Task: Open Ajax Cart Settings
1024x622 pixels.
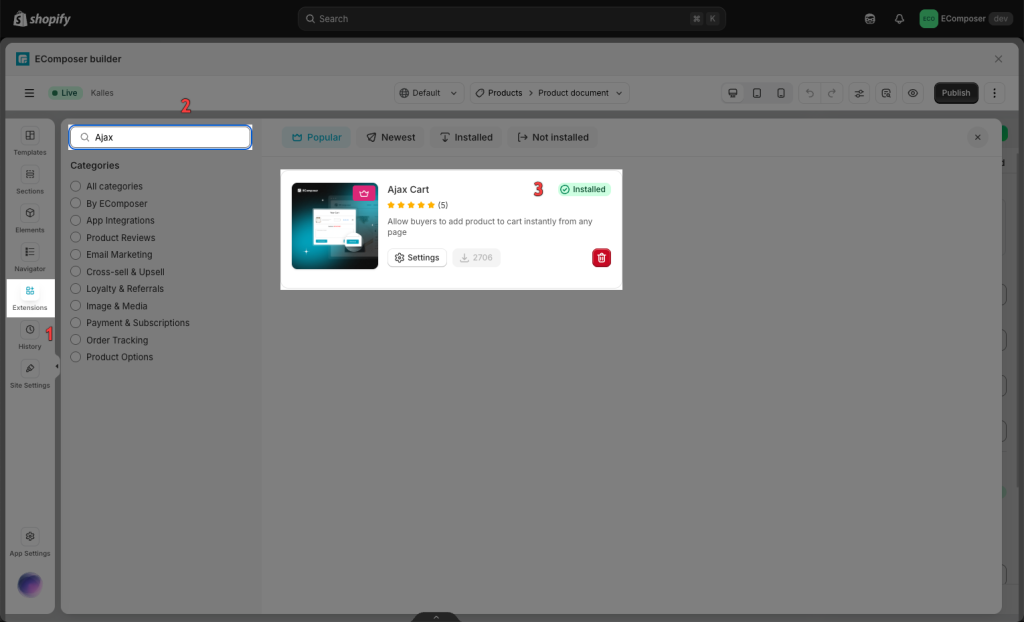Action: tap(417, 258)
